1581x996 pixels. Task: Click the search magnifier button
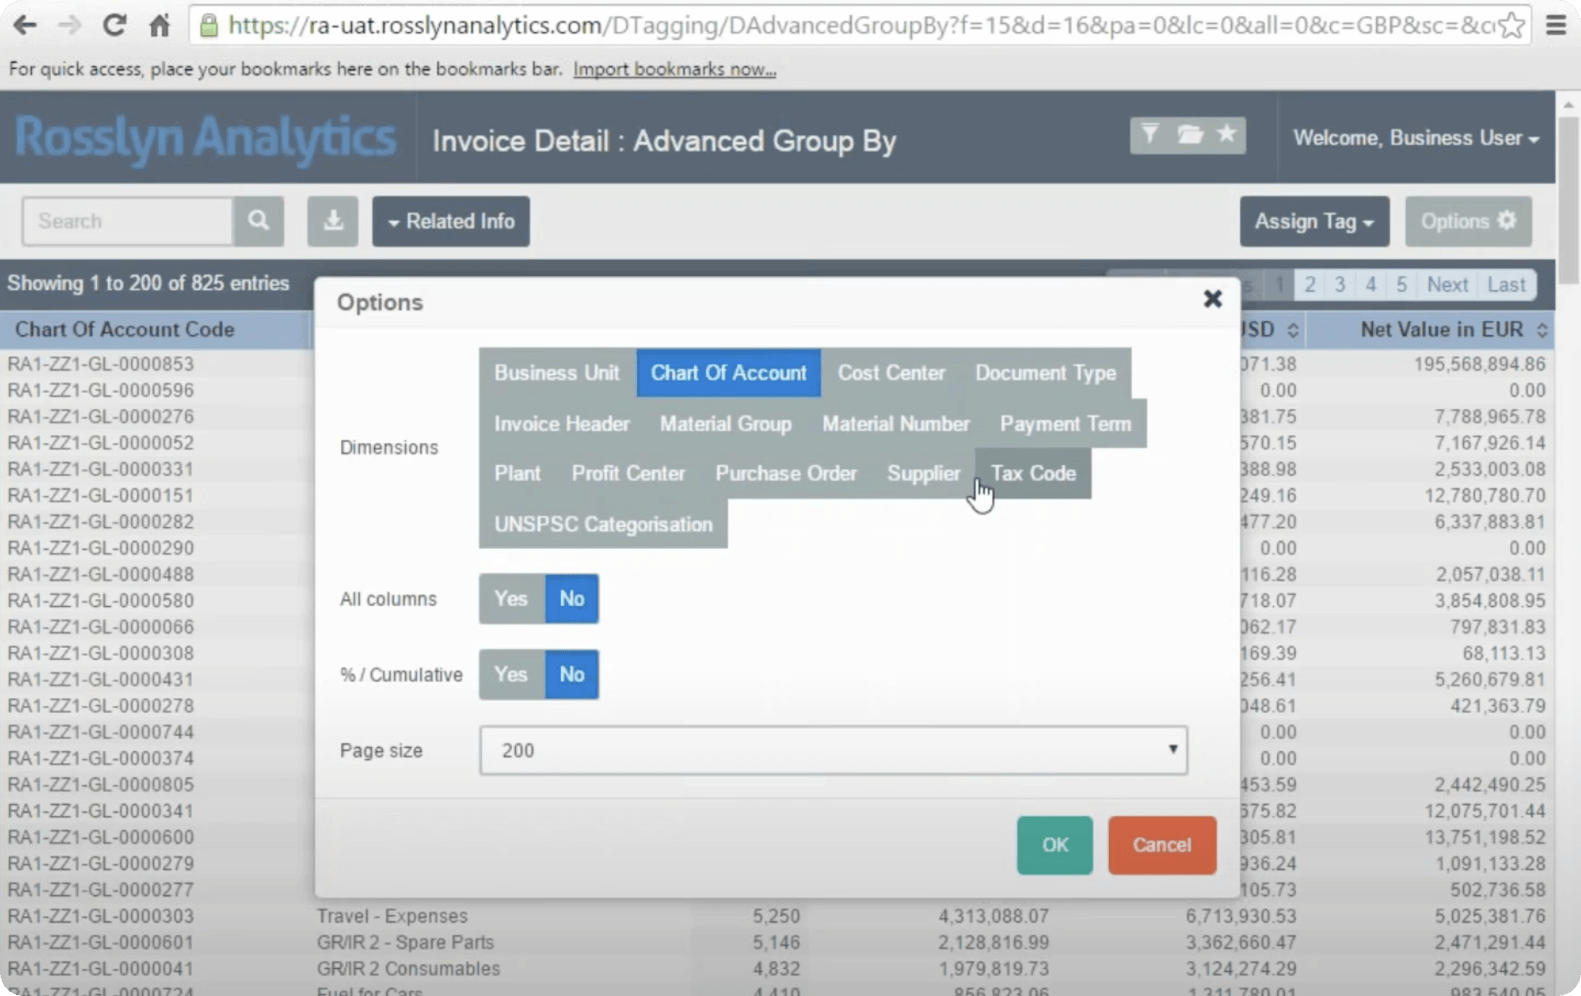(x=258, y=221)
